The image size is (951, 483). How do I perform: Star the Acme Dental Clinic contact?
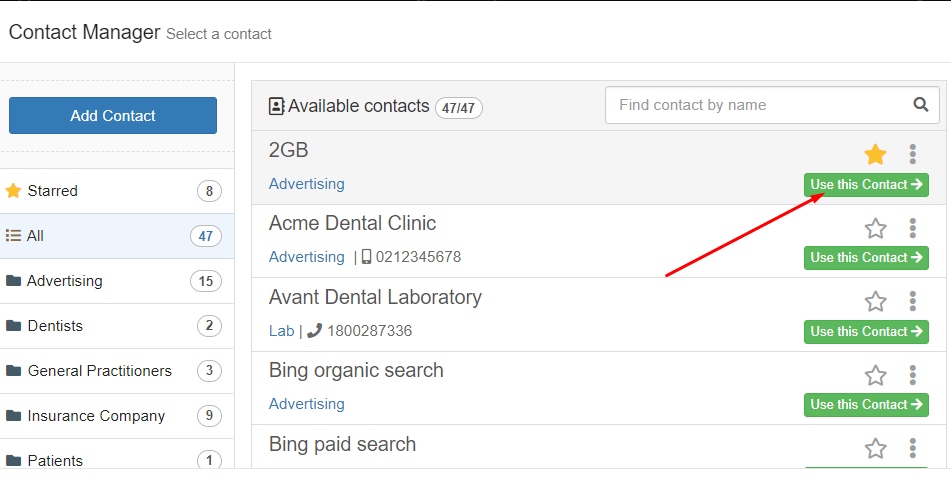(875, 228)
